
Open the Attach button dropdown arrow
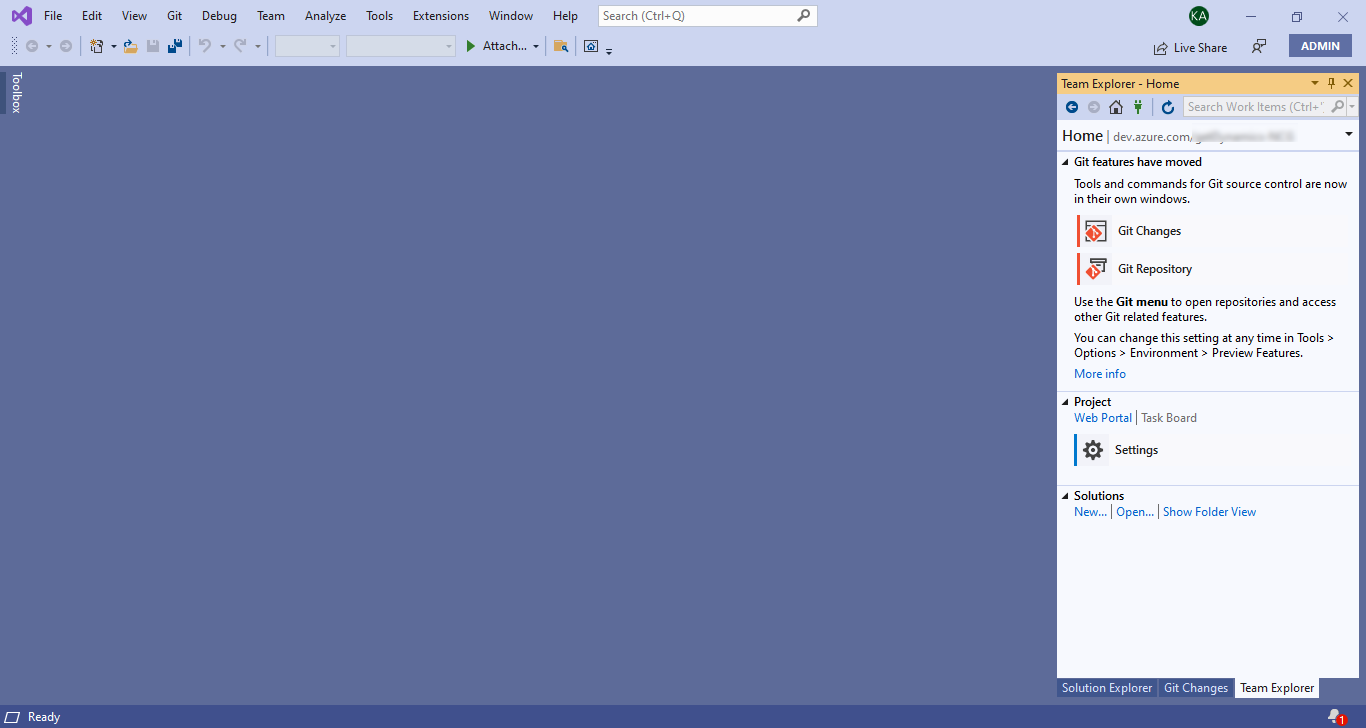click(536, 46)
